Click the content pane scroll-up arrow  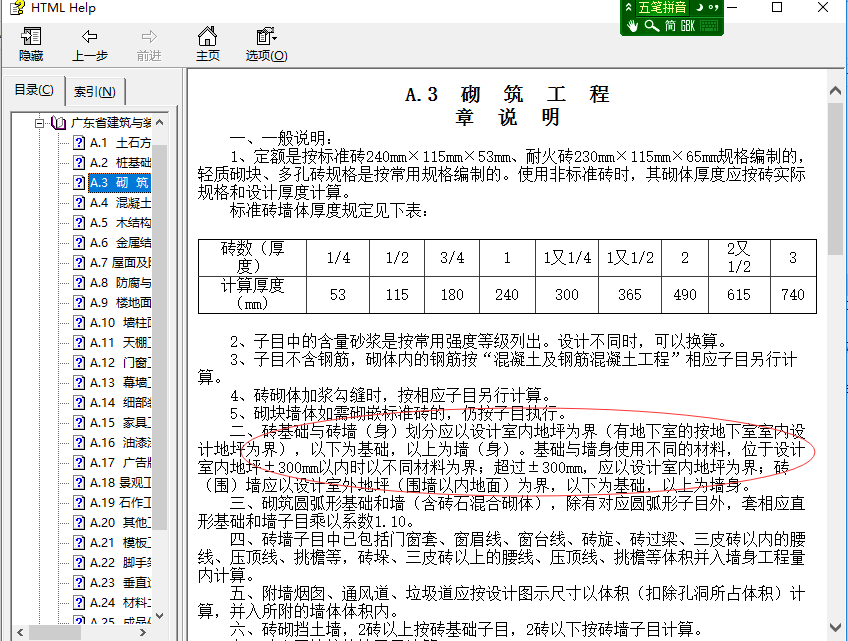click(x=836, y=91)
